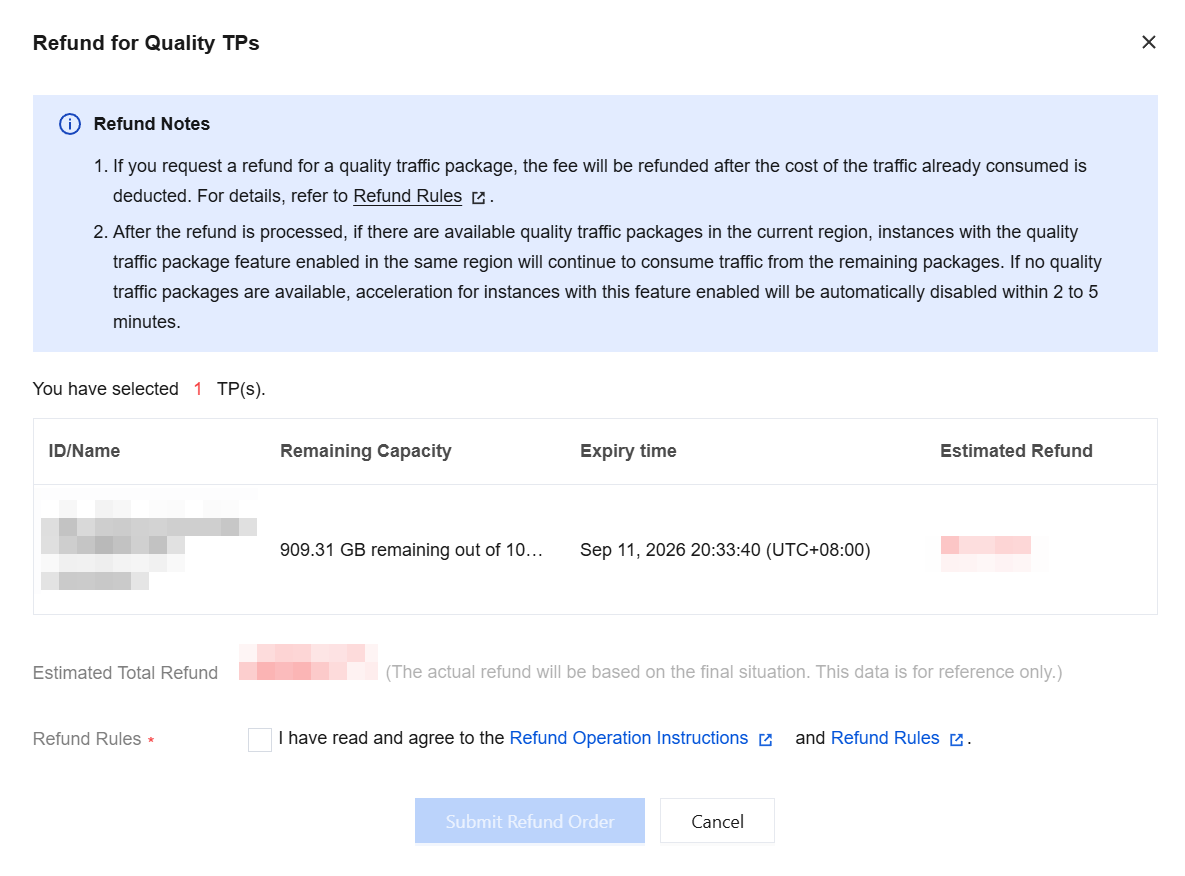Close the Refund for Quality TPs dialog

click(1148, 42)
